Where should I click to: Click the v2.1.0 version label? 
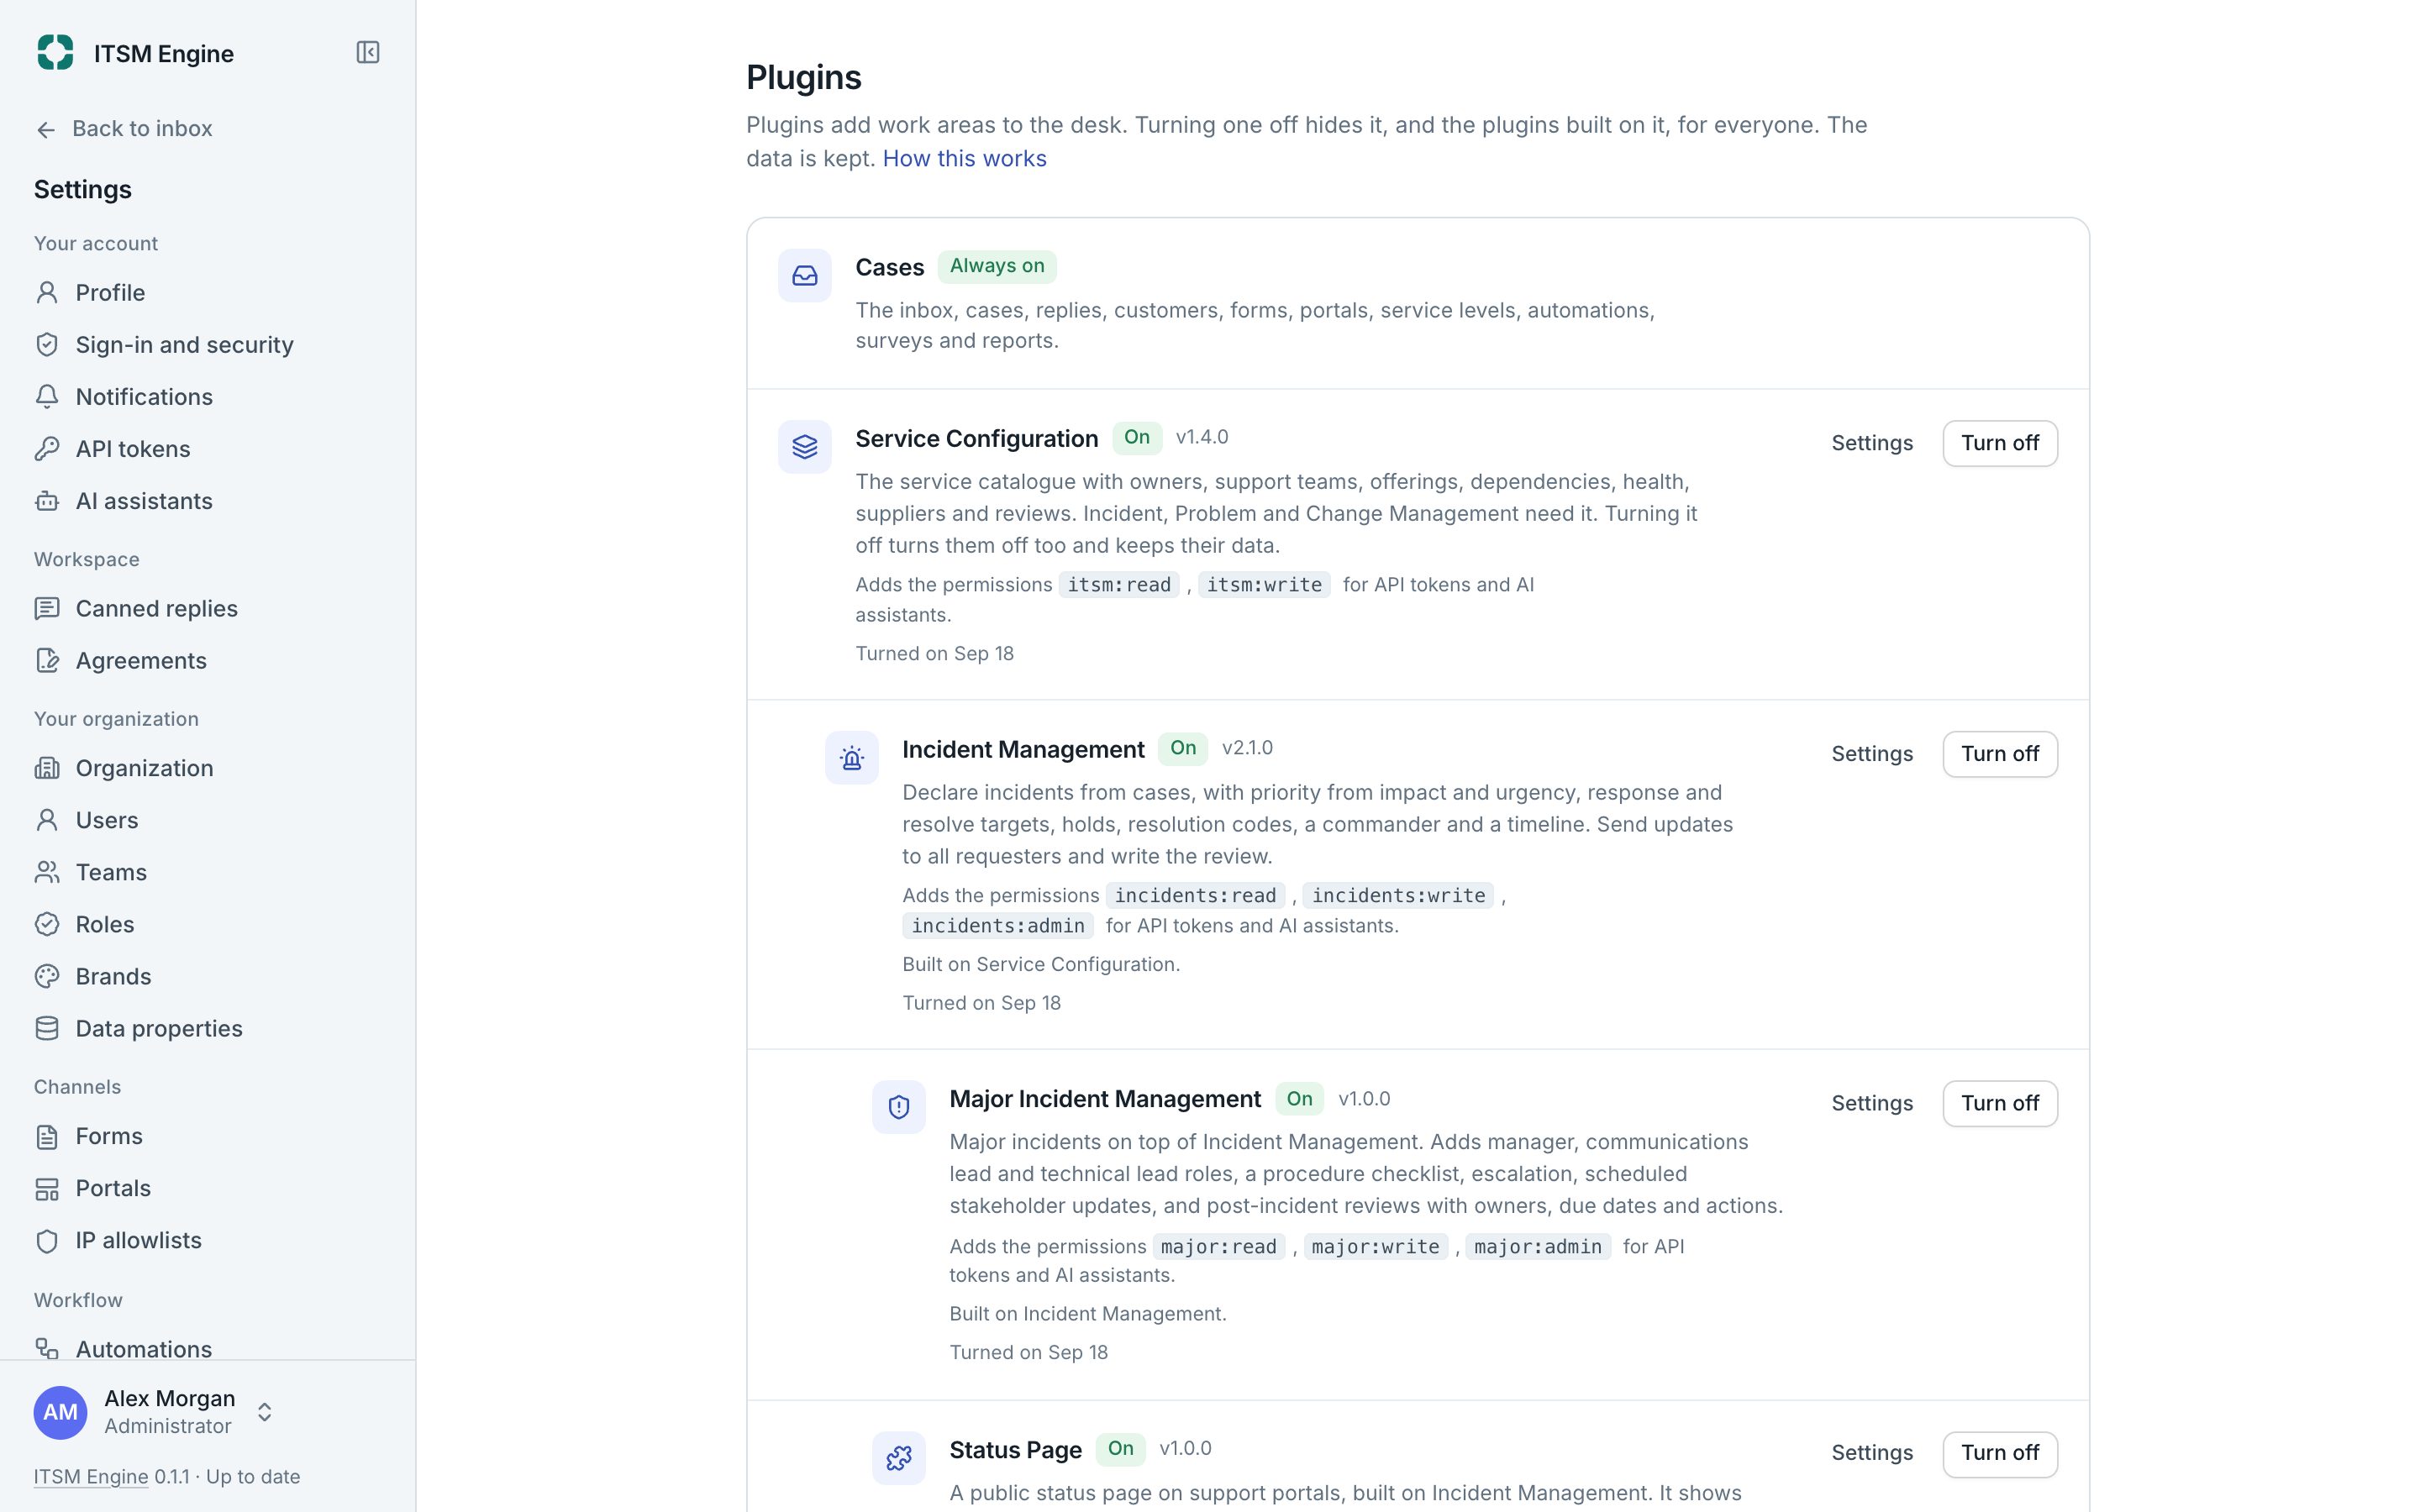(1247, 748)
